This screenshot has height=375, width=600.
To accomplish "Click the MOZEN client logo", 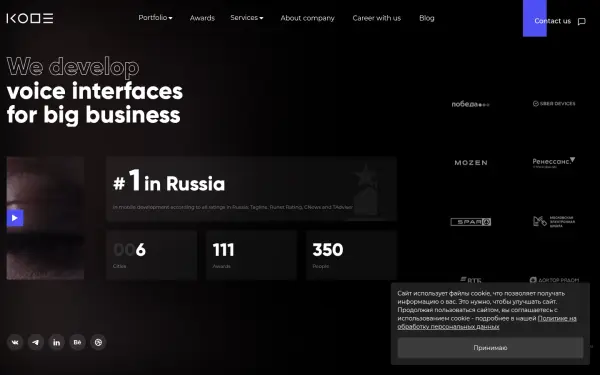I will point(471,163).
